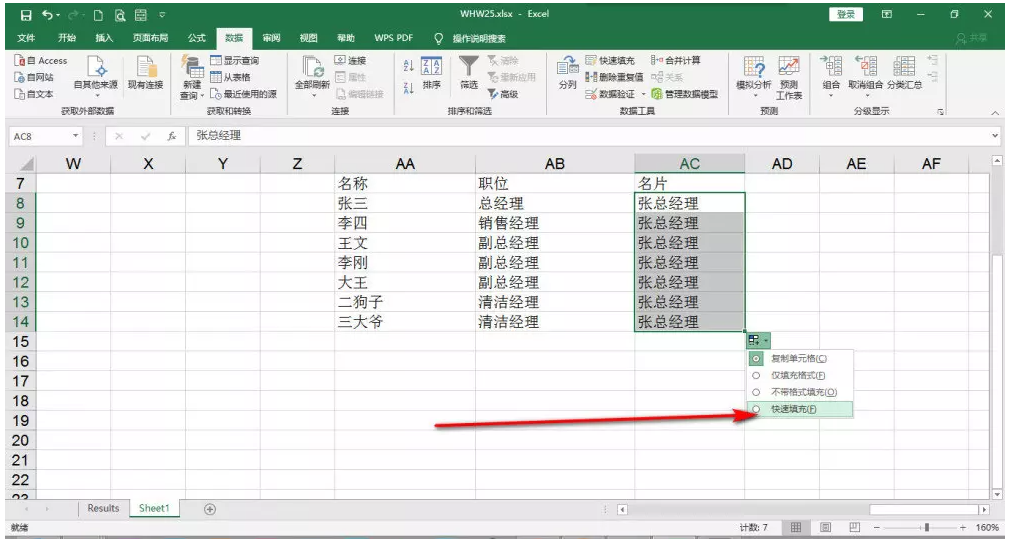Click the zoom out minus button
The image size is (1009, 539).
[x=877, y=527]
